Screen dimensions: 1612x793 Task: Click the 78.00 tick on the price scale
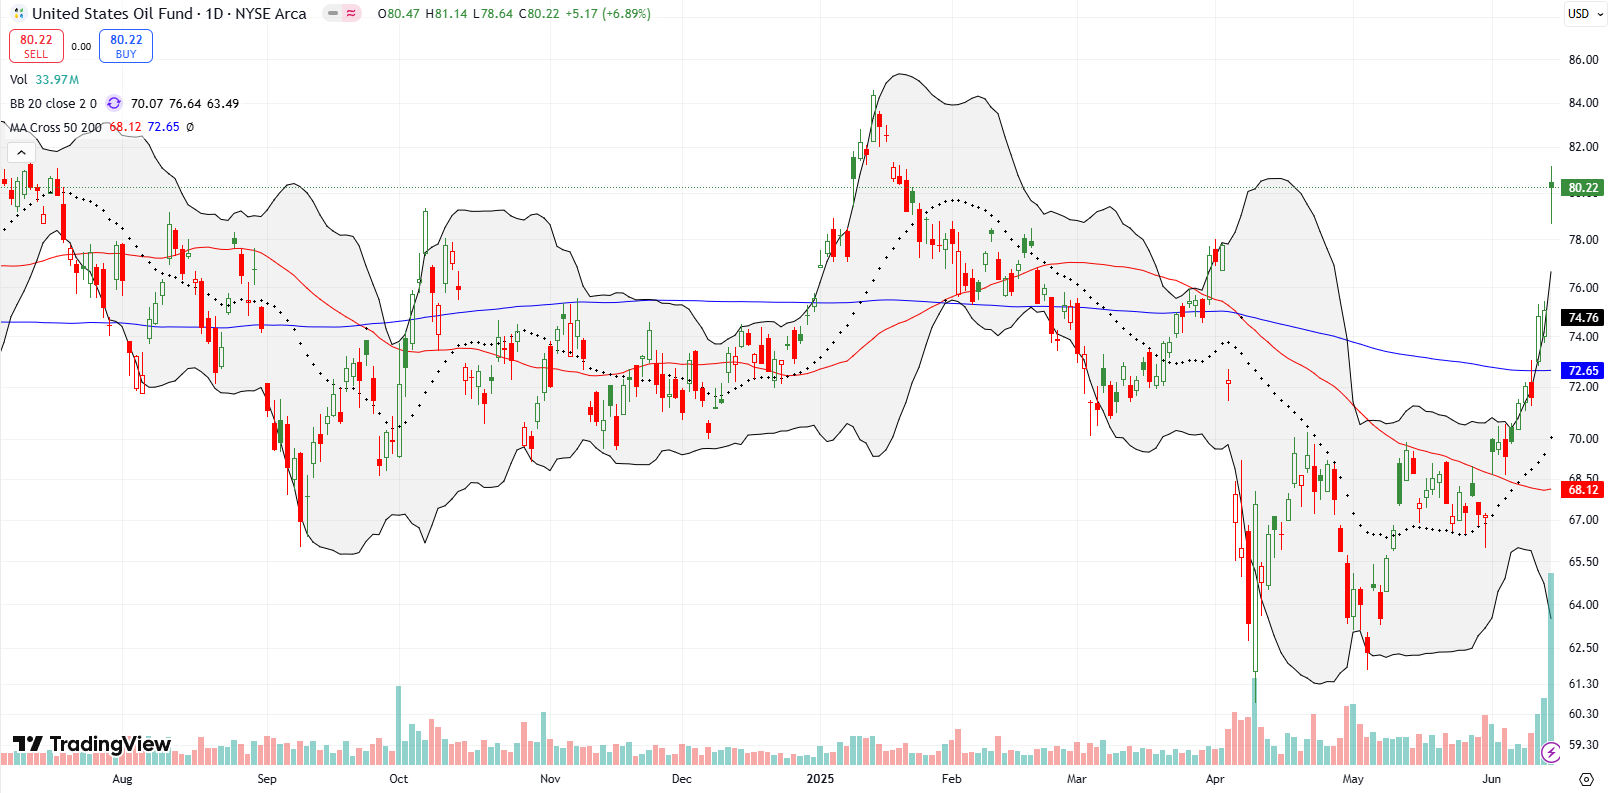click(x=1583, y=240)
